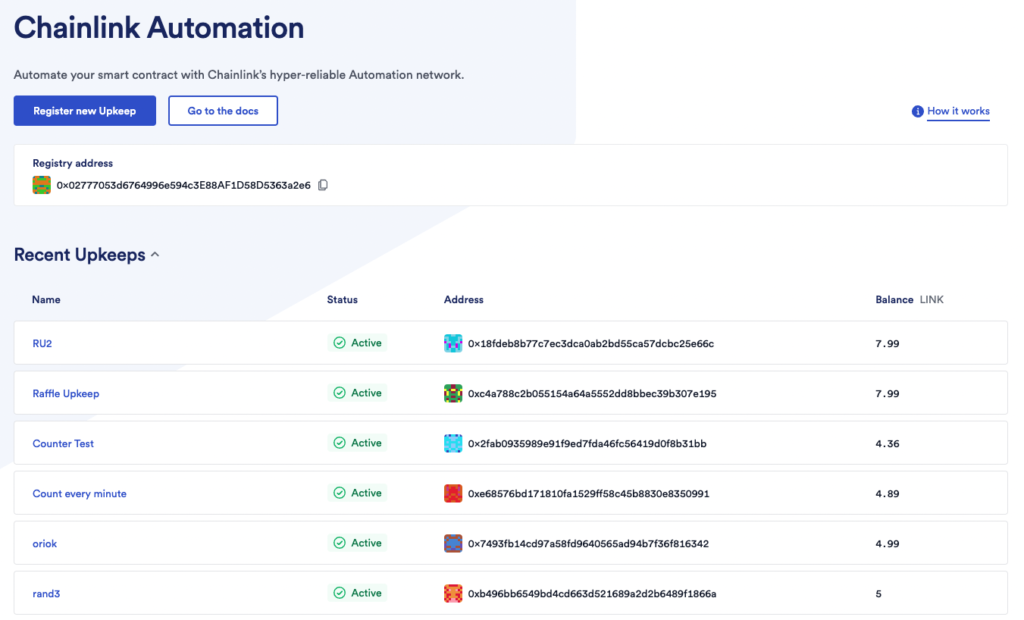The width and height of the screenshot is (1024, 620).
Task: Click the 4.36 balance value
Action: coord(888,444)
